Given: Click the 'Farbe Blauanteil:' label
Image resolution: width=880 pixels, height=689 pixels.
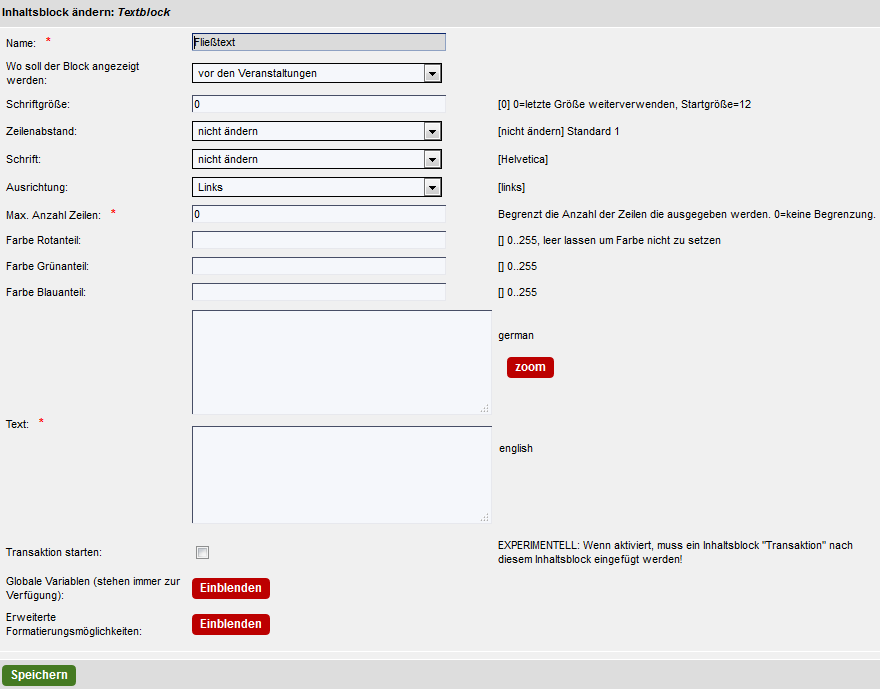Looking at the screenshot, I should [46, 292].
